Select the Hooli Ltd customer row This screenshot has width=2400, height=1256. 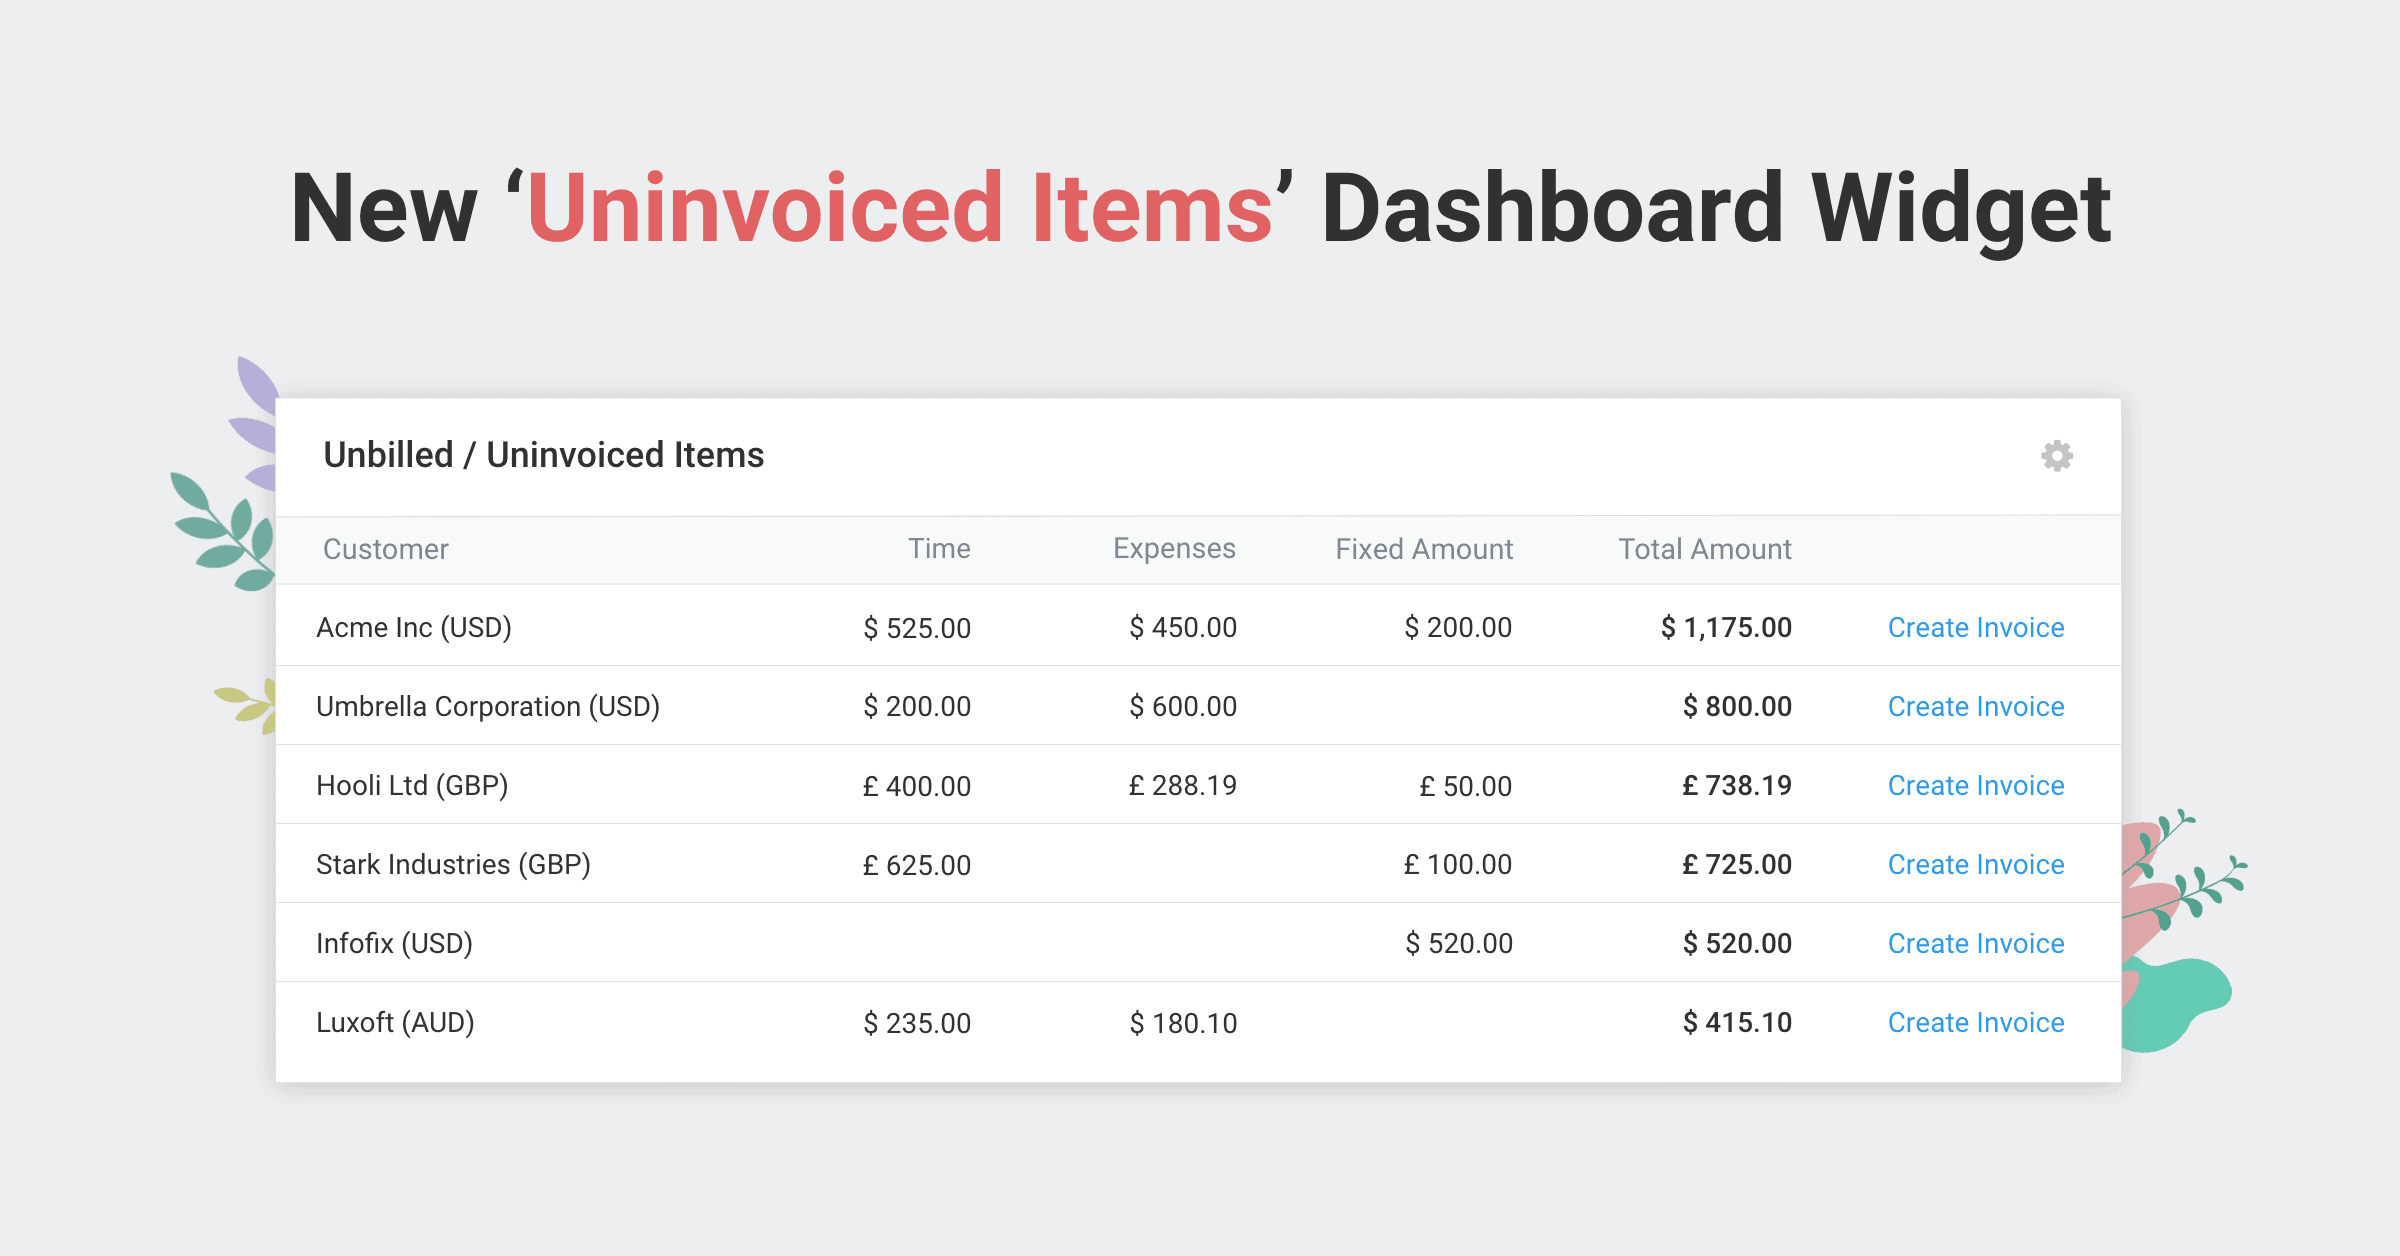[412, 785]
